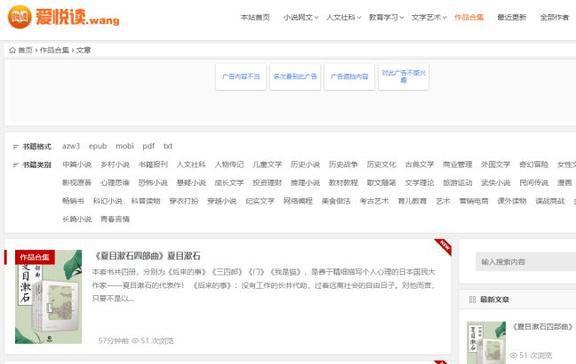Open the 教材教程 category

[343, 183]
